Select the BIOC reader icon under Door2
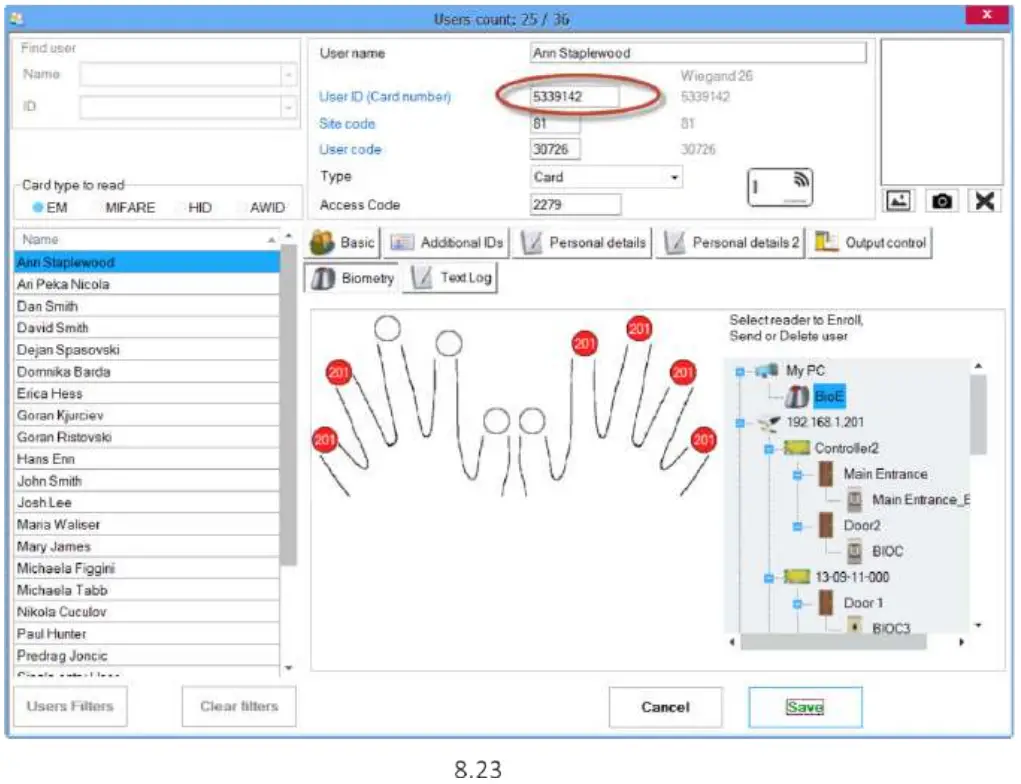The width and height of the screenshot is (1021, 784). click(x=855, y=551)
